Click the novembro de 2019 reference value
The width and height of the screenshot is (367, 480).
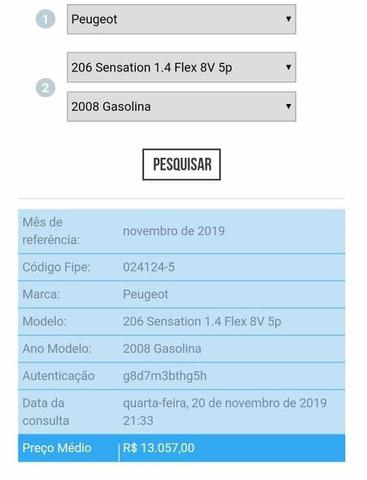point(174,231)
